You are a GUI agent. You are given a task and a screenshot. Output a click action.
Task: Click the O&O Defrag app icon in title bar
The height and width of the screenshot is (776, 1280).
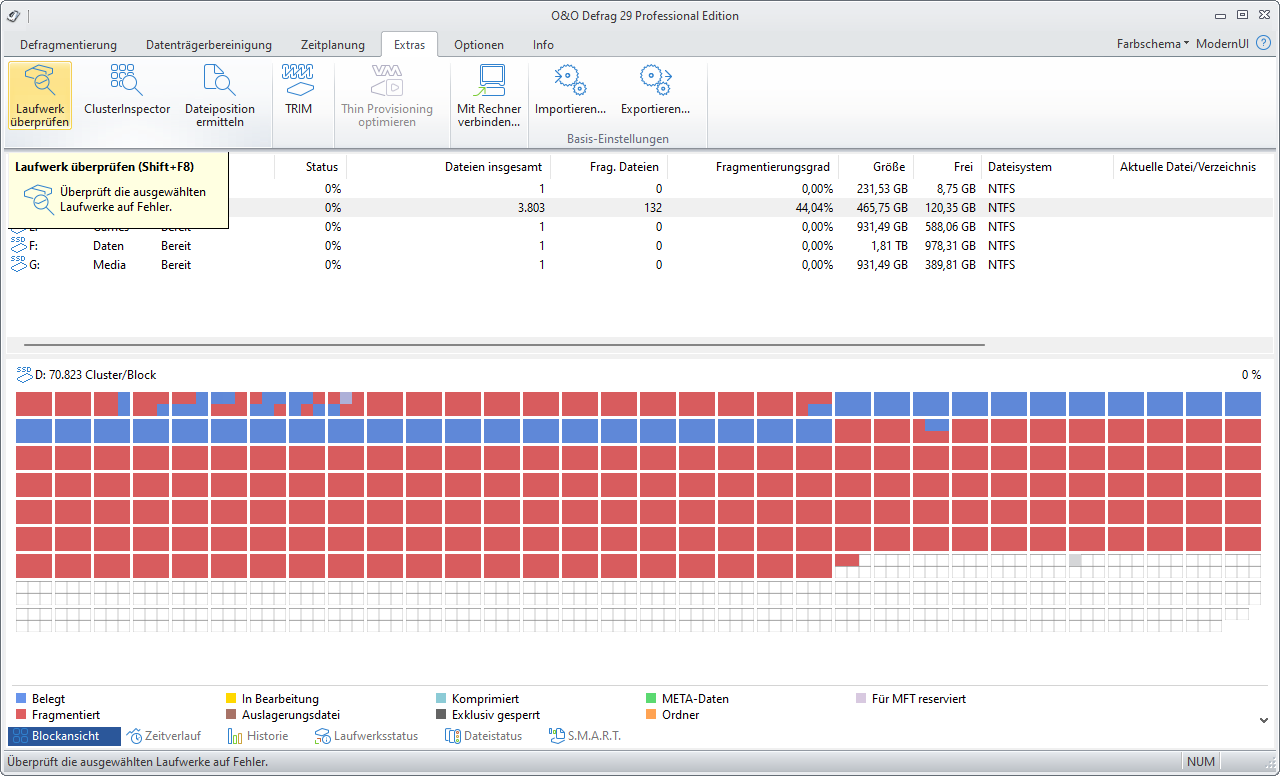[14, 15]
